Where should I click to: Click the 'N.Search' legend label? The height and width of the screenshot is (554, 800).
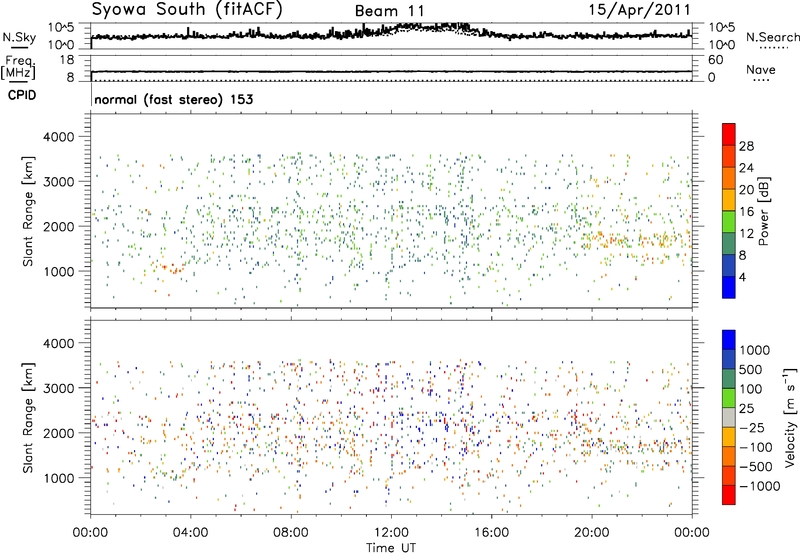click(773, 37)
